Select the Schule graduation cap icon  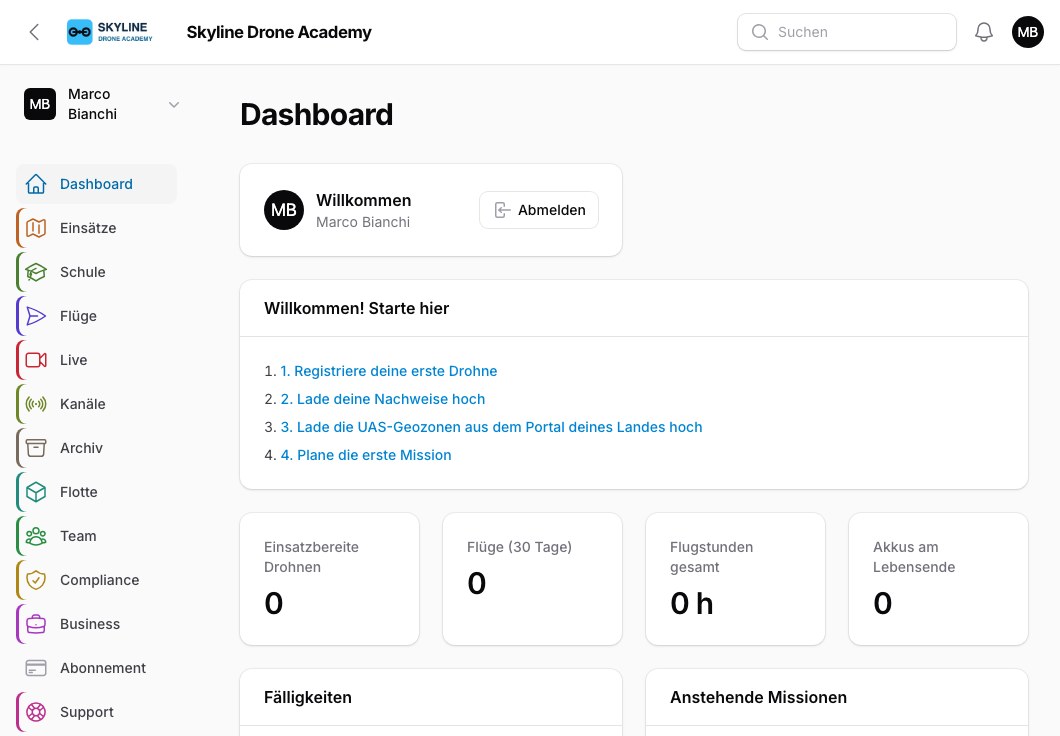(x=36, y=272)
